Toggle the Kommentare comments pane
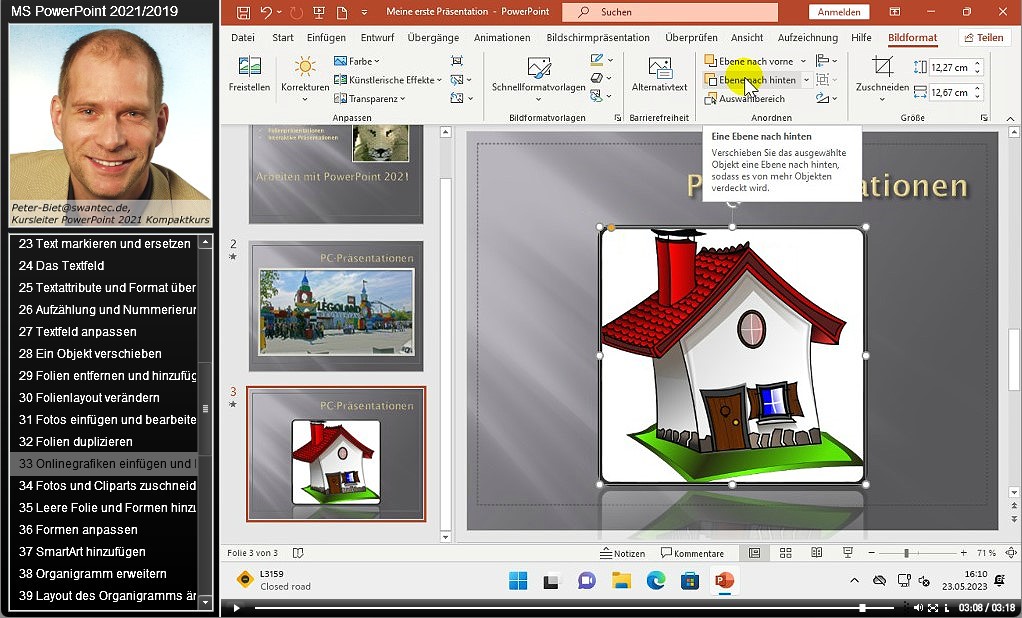1022x618 pixels. click(x=692, y=553)
